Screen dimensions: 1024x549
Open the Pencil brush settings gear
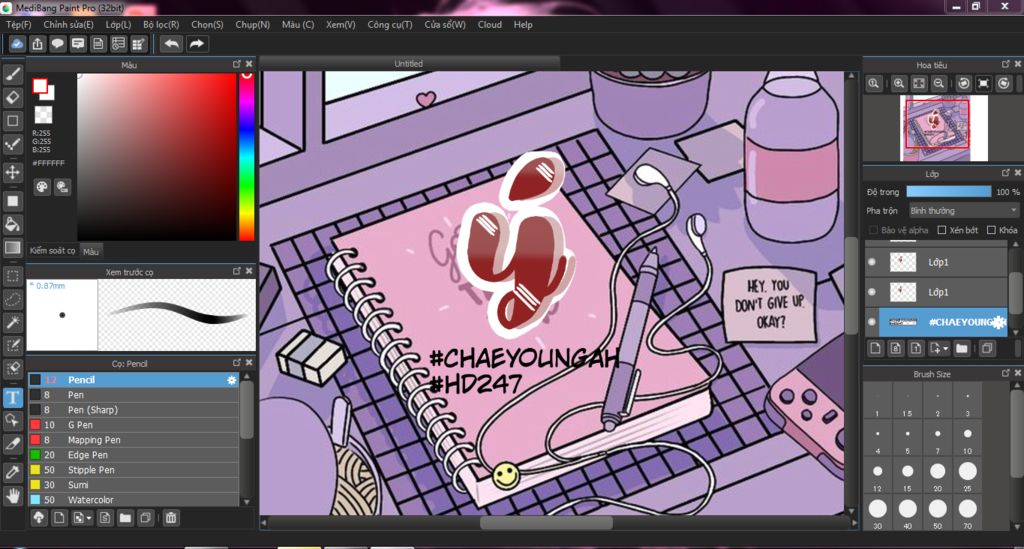pyautogui.click(x=232, y=380)
